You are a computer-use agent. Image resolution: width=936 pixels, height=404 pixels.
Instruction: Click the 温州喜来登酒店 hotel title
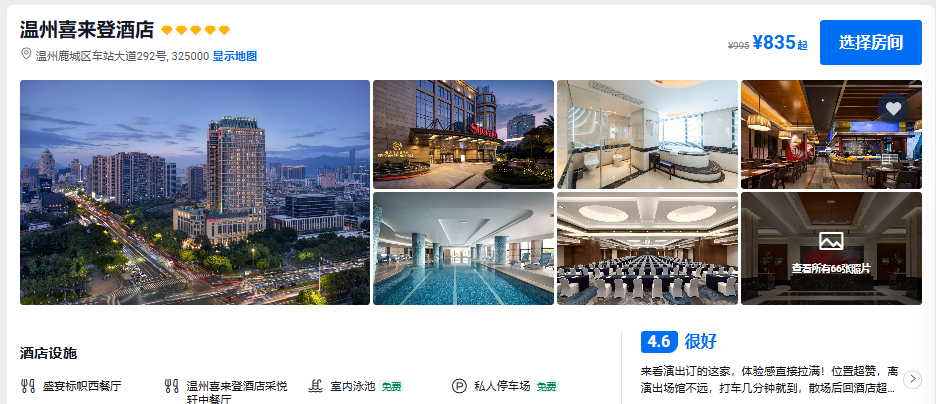tap(87, 30)
